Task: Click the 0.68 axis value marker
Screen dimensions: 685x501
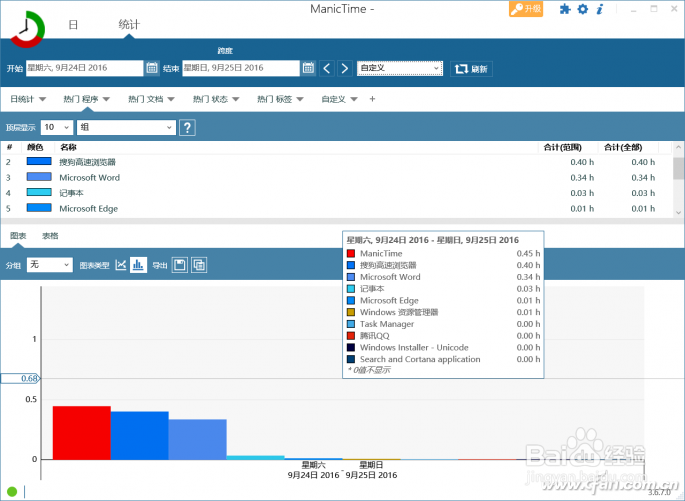Action: (x=20, y=378)
